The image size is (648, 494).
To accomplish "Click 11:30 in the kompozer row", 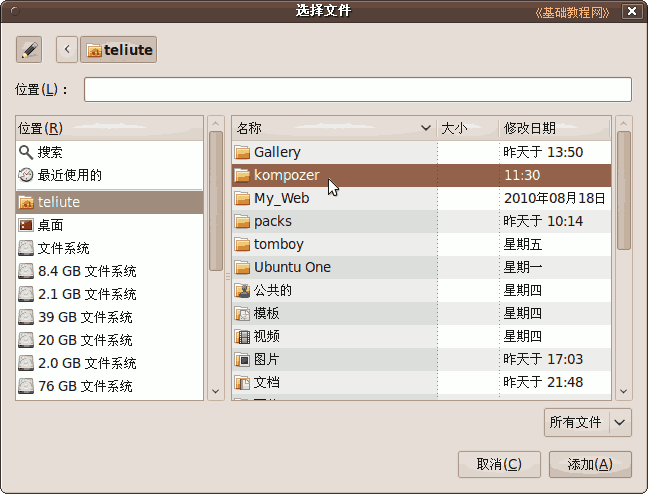I will 522,175.
